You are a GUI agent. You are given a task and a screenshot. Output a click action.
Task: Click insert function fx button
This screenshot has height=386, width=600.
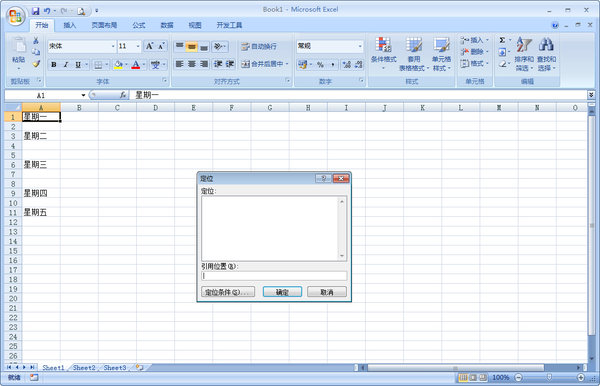click(x=123, y=95)
